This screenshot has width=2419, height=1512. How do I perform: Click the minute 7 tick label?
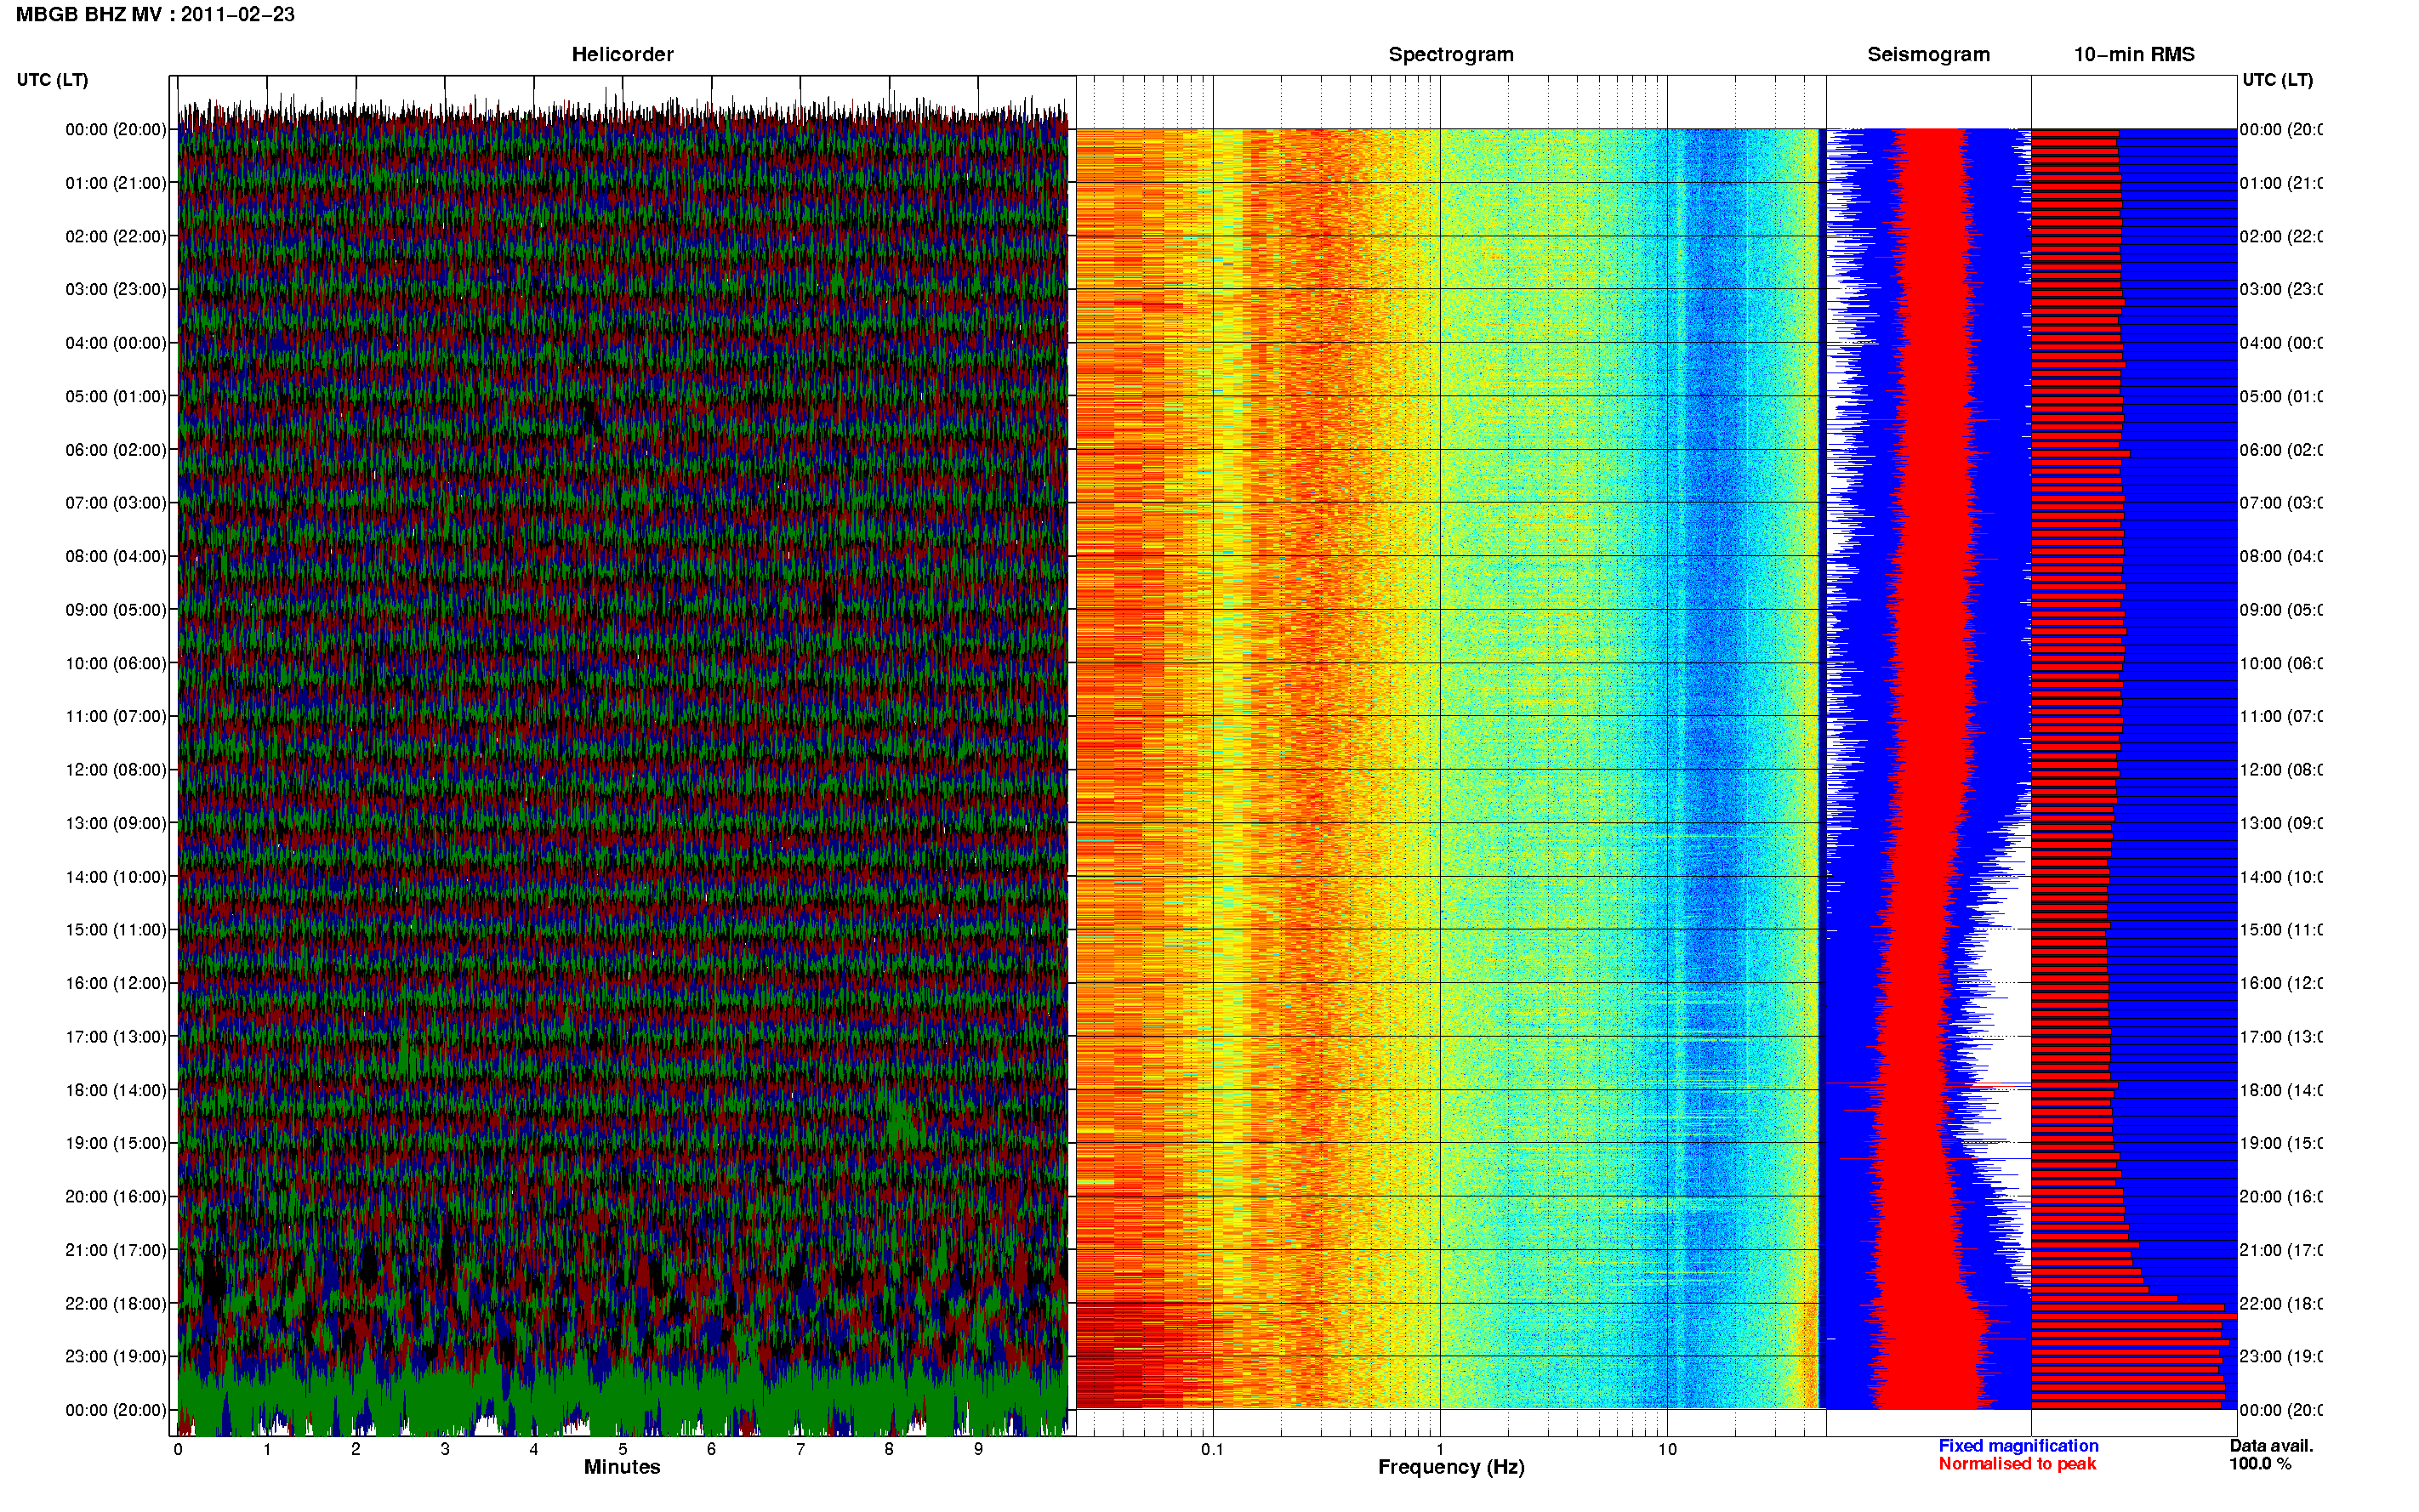pyautogui.click(x=800, y=1449)
